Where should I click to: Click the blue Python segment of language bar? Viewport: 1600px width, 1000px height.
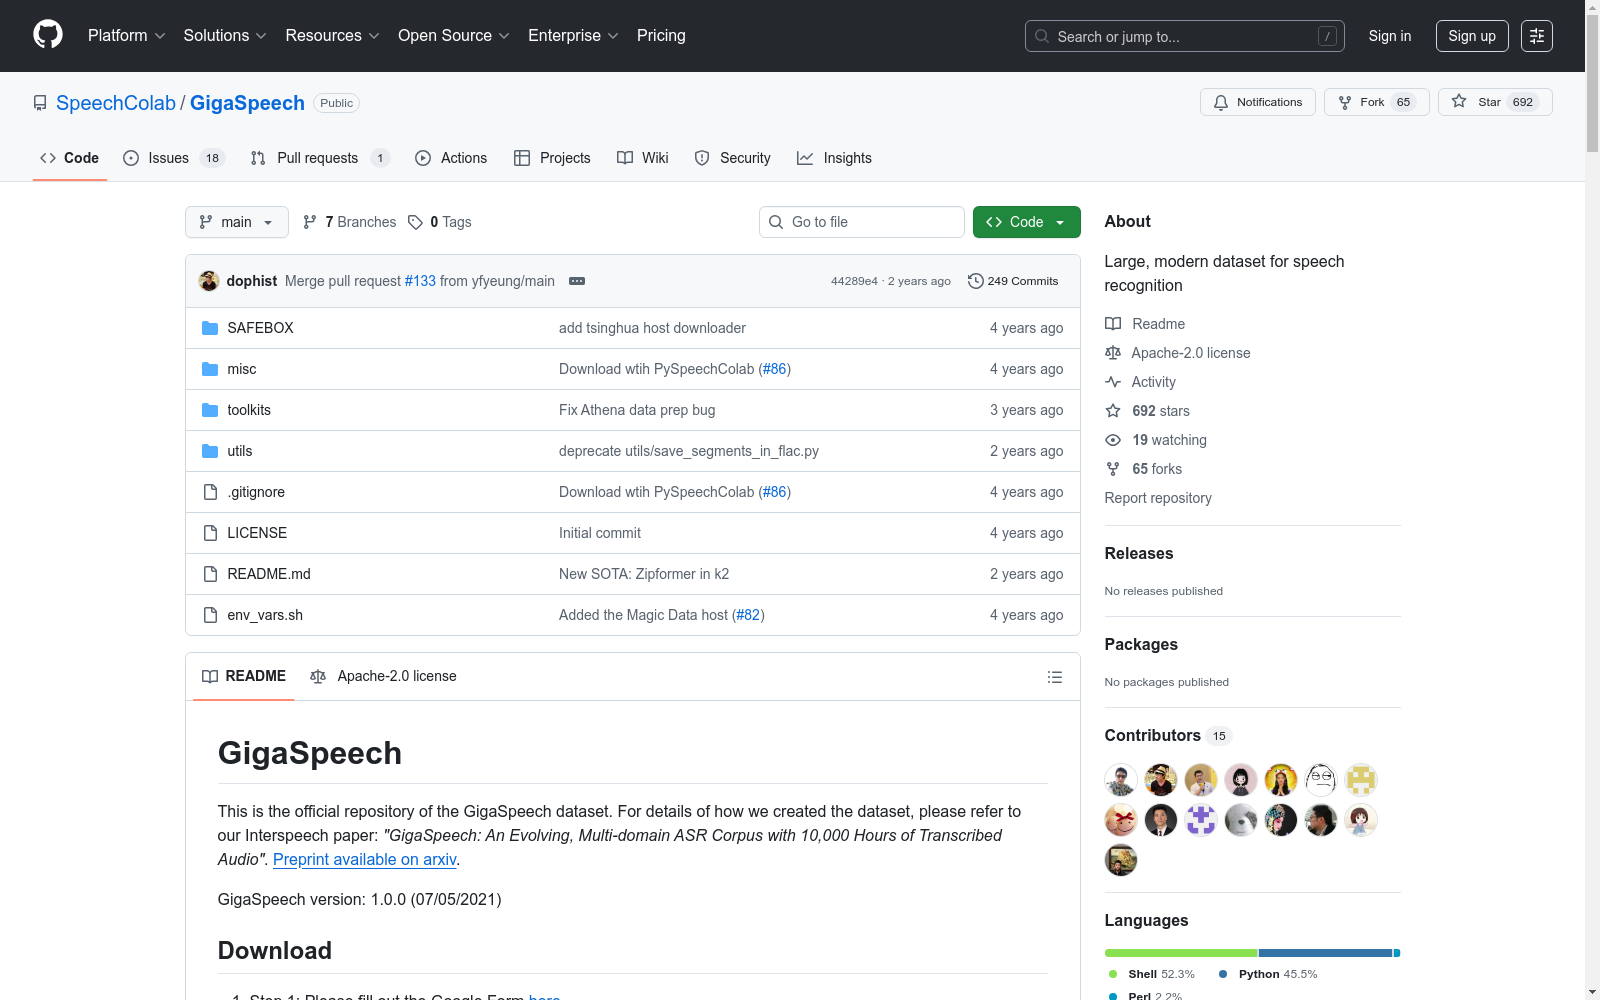pos(1325,953)
